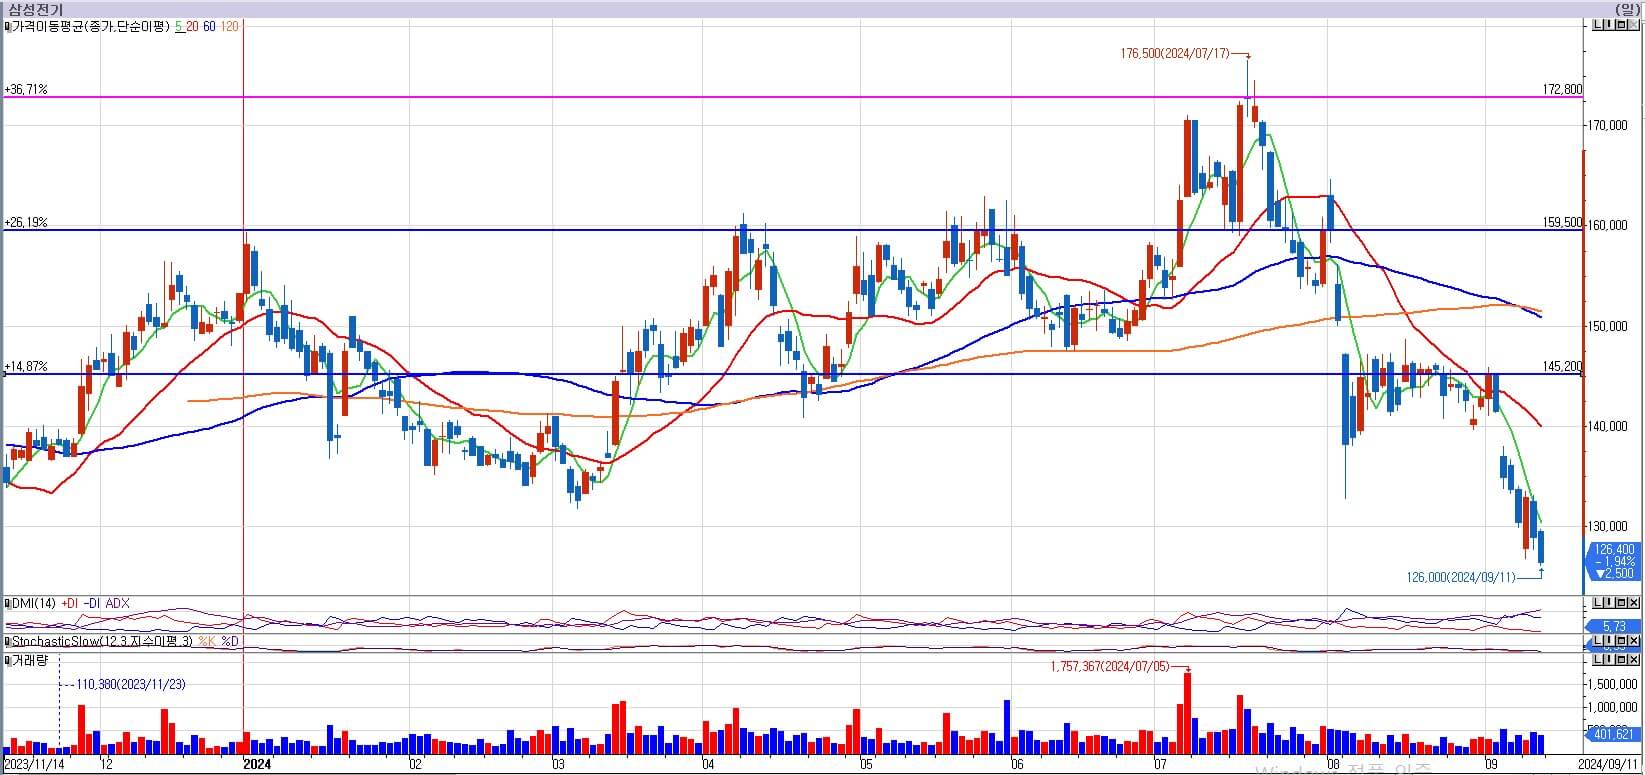
Task: Click the L button in price chart panel
Action: [1598, 27]
